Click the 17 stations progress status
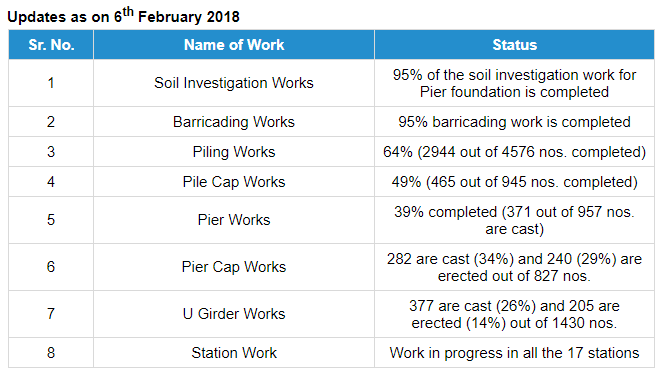 click(x=515, y=353)
